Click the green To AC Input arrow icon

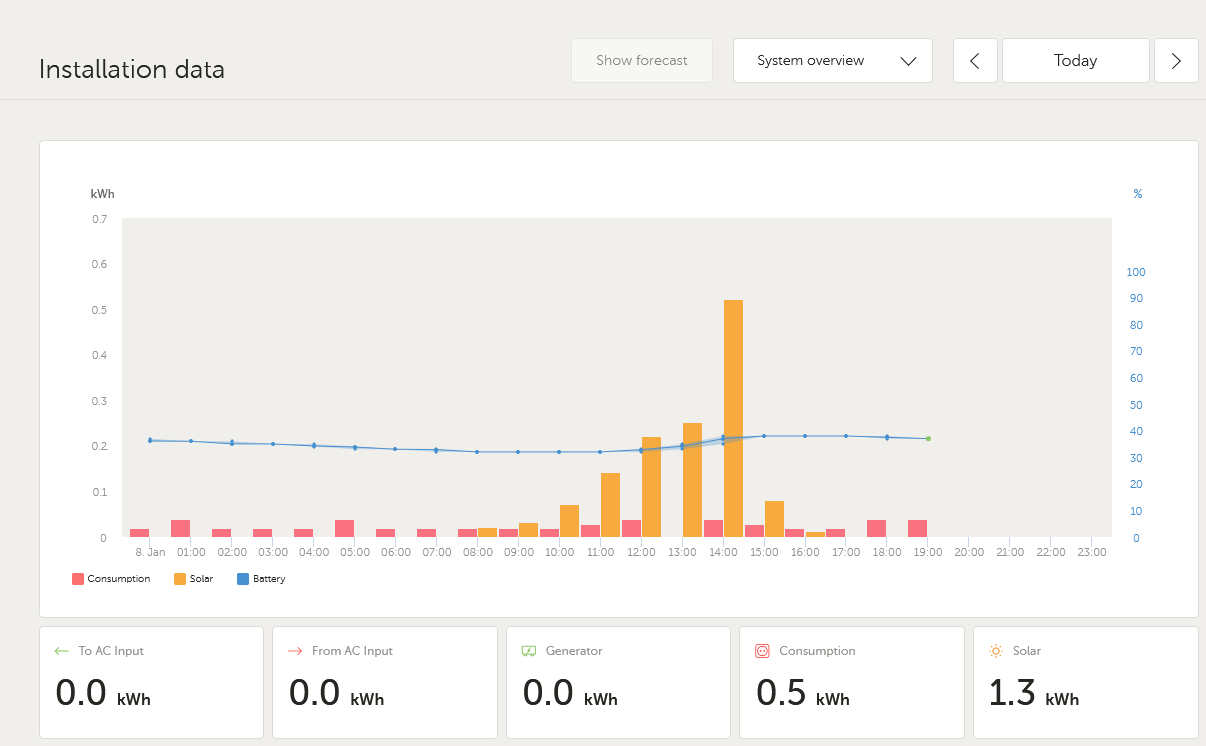click(61, 651)
